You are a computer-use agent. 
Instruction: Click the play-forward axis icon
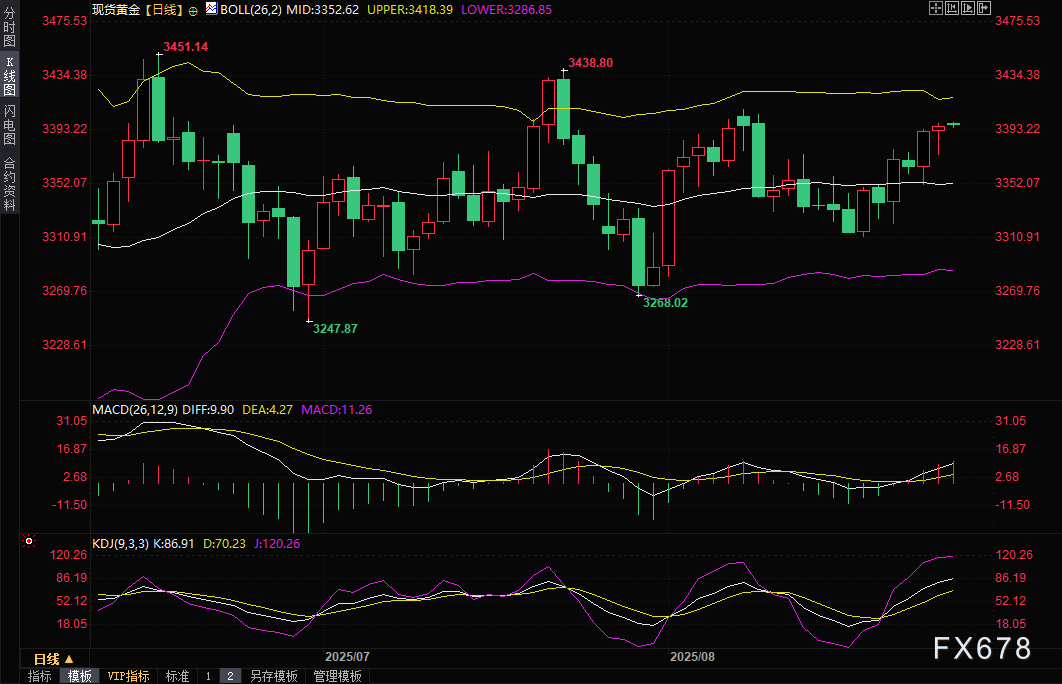966,8
